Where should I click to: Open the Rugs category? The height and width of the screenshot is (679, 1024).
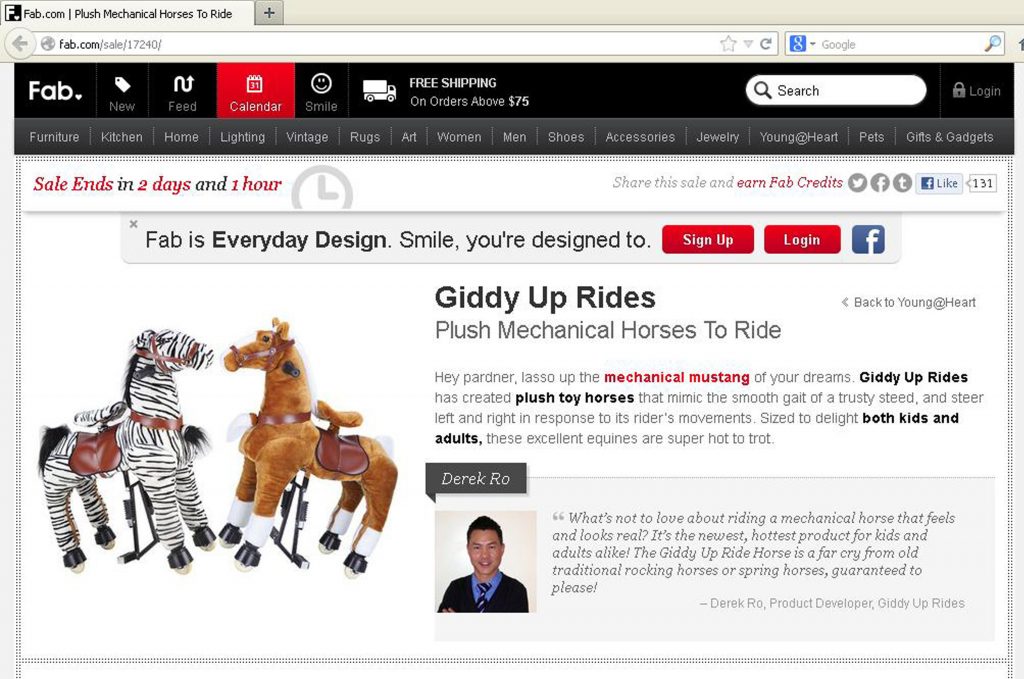[x=364, y=137]
